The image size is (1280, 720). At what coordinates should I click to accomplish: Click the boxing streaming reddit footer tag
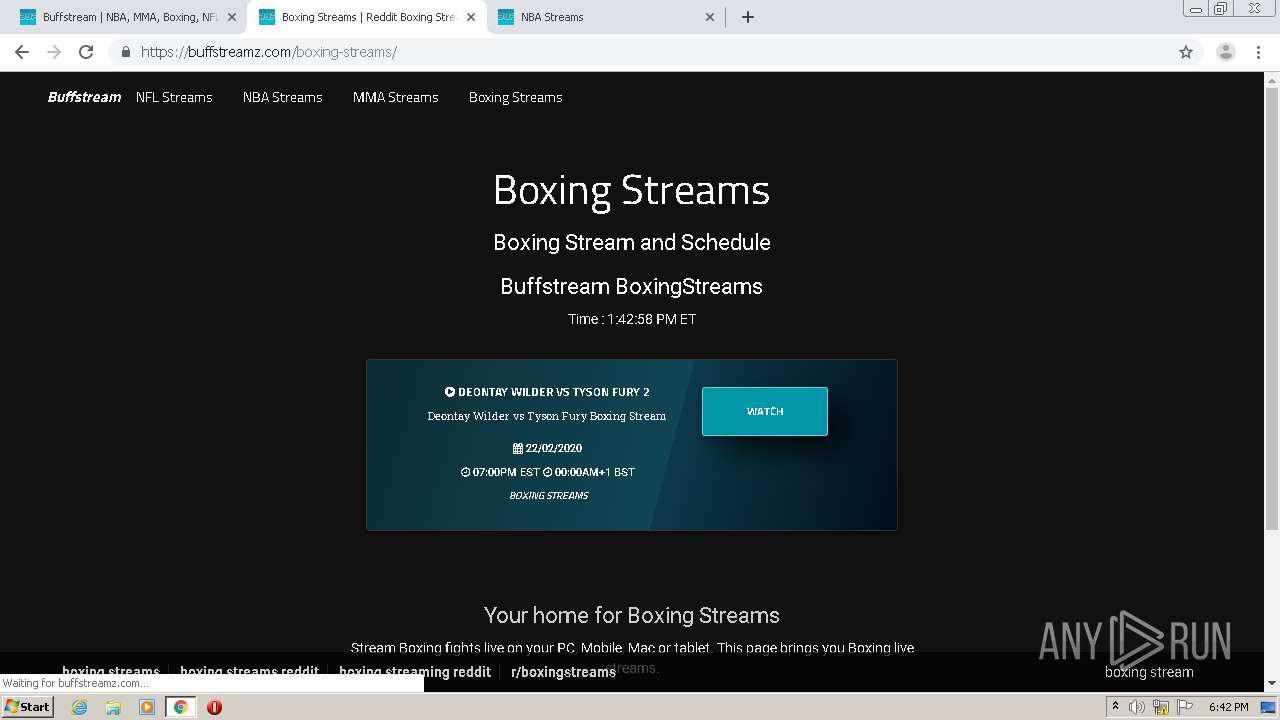[415, 672]
